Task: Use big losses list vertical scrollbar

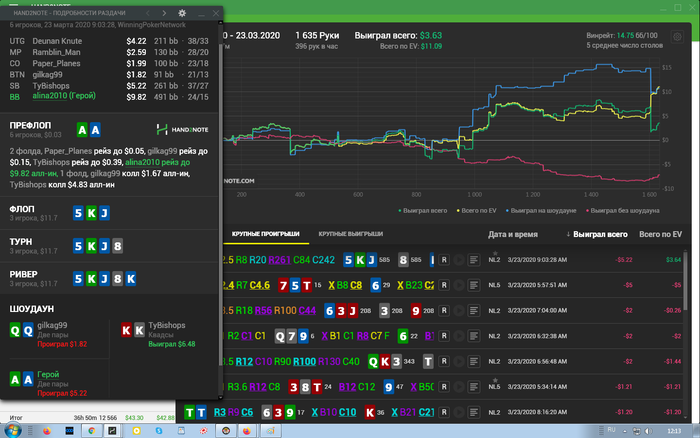Action: (686, 281)
